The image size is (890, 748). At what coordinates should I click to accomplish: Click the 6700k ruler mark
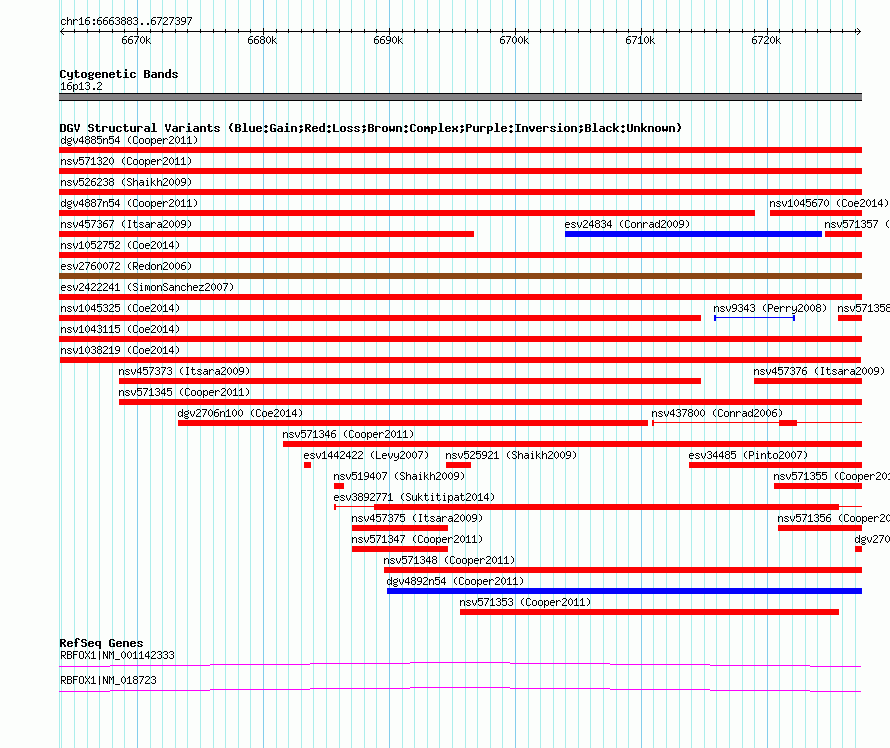pos(514,40)
